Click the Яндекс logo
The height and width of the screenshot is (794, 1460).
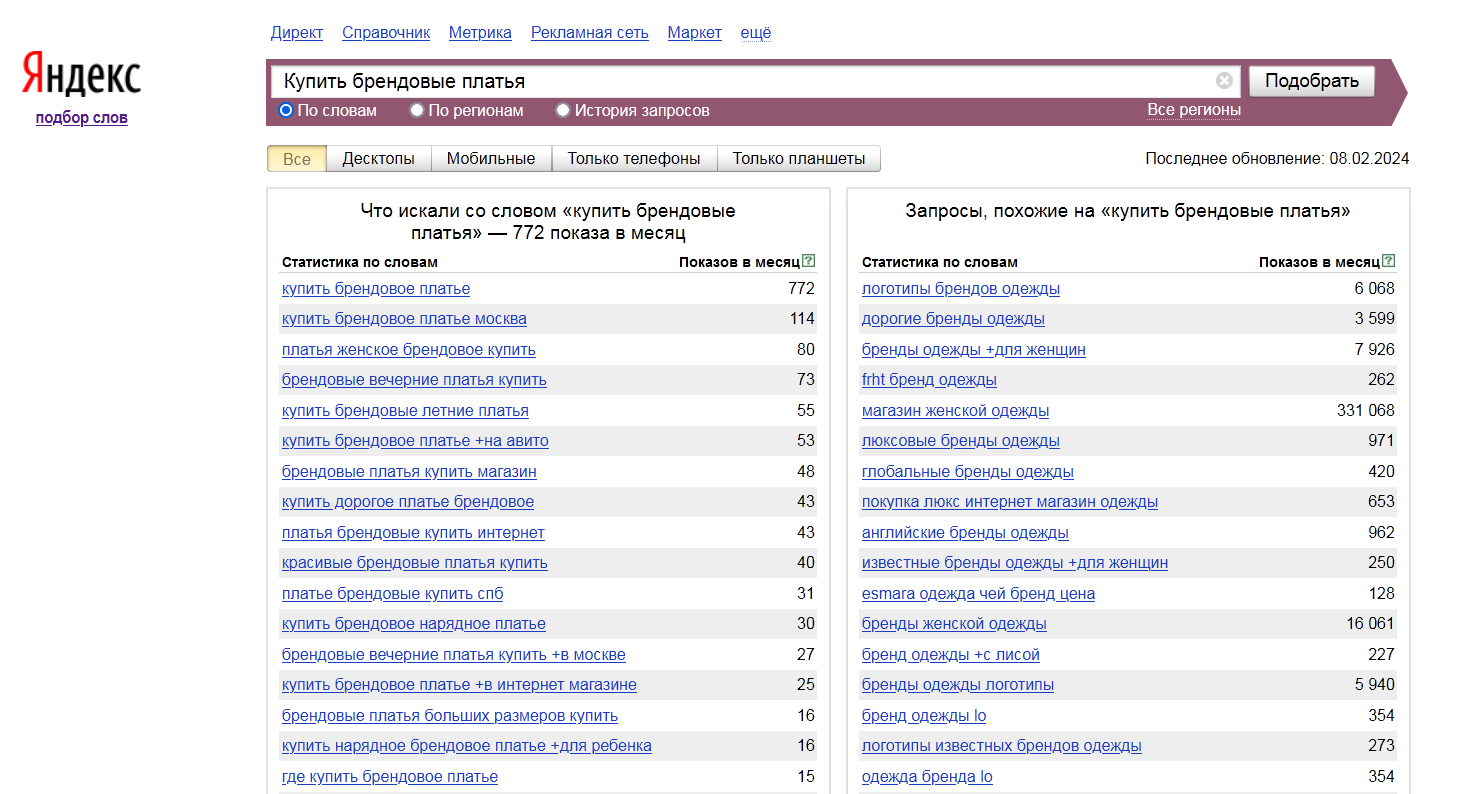click(81, 75)
